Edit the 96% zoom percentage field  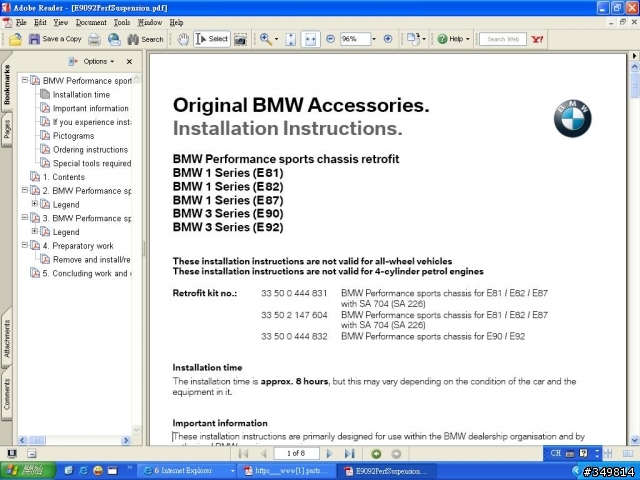pyautogui.click(x=355, y=39)
